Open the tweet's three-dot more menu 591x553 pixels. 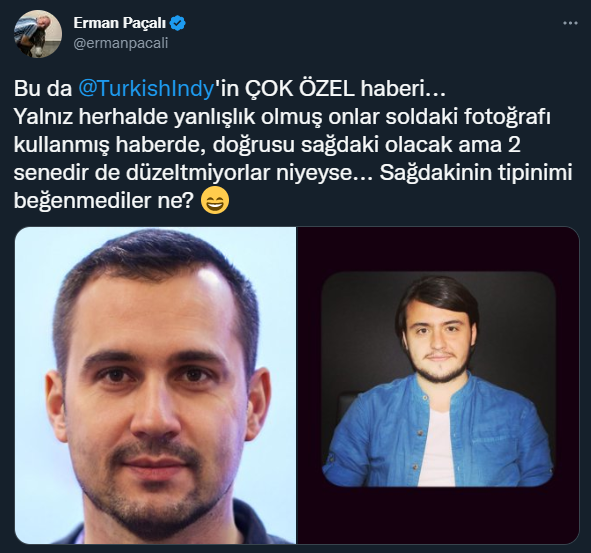(x=570, y=23)
